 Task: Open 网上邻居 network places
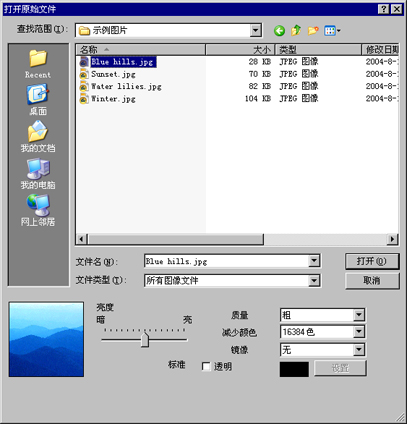tap(38, 210)
